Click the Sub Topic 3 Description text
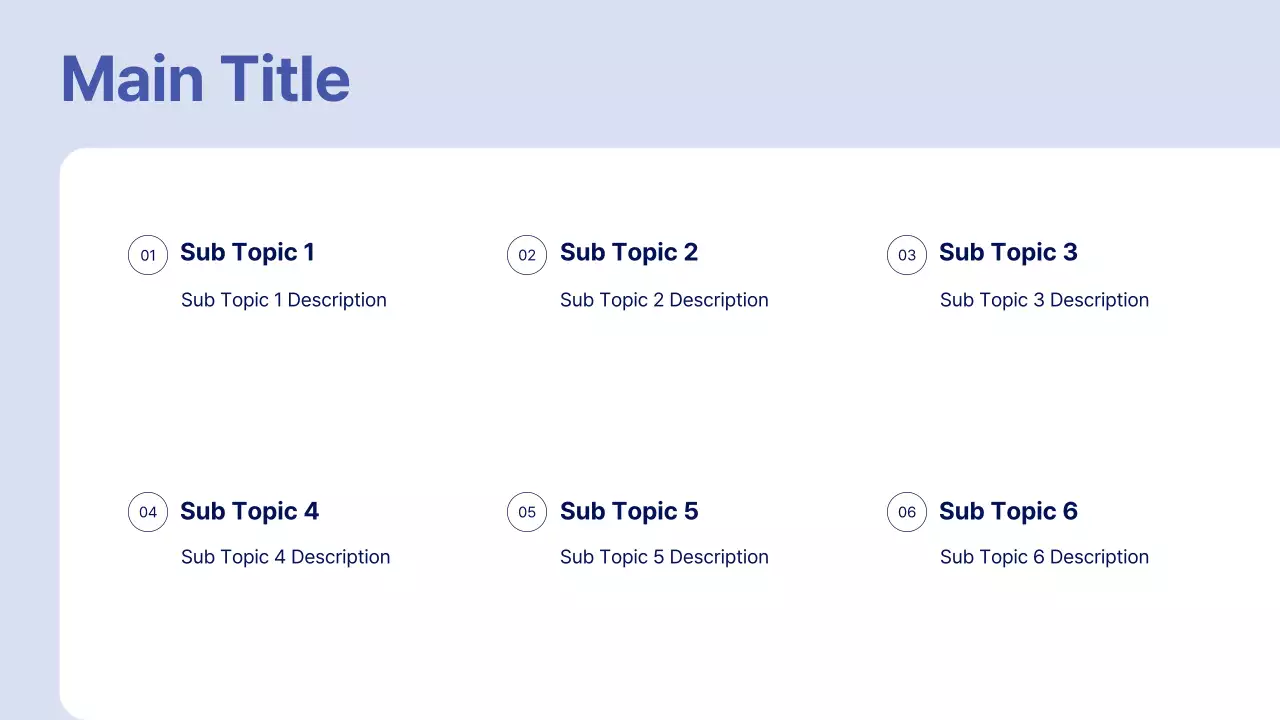The width and height of the screenshot is (1280, 720). pos(1044,300)
